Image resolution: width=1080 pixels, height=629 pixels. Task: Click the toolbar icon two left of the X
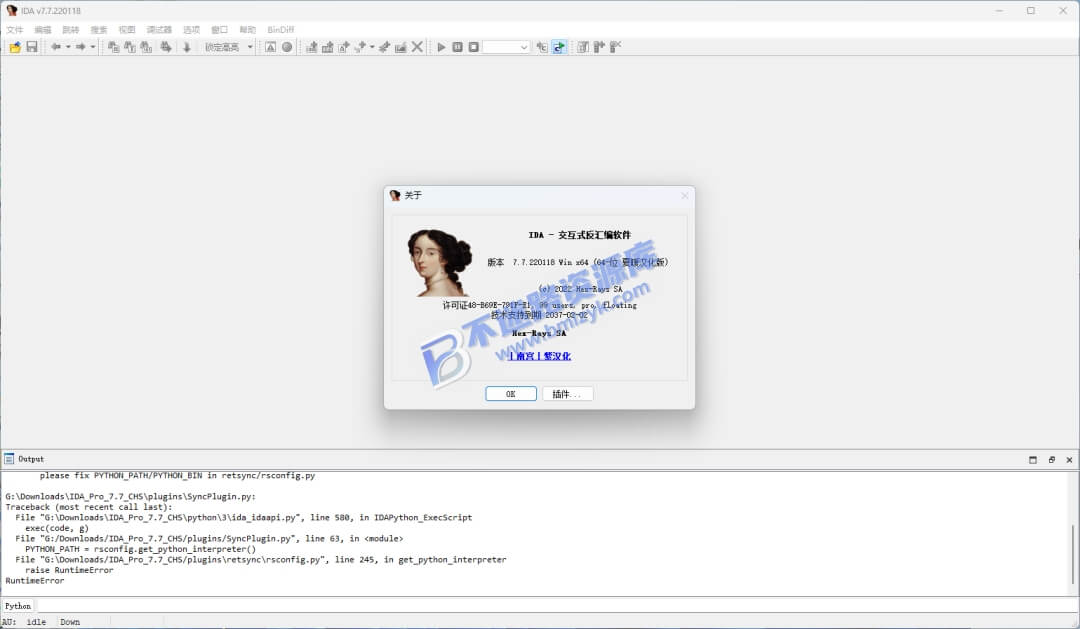(x=384, y=47)
